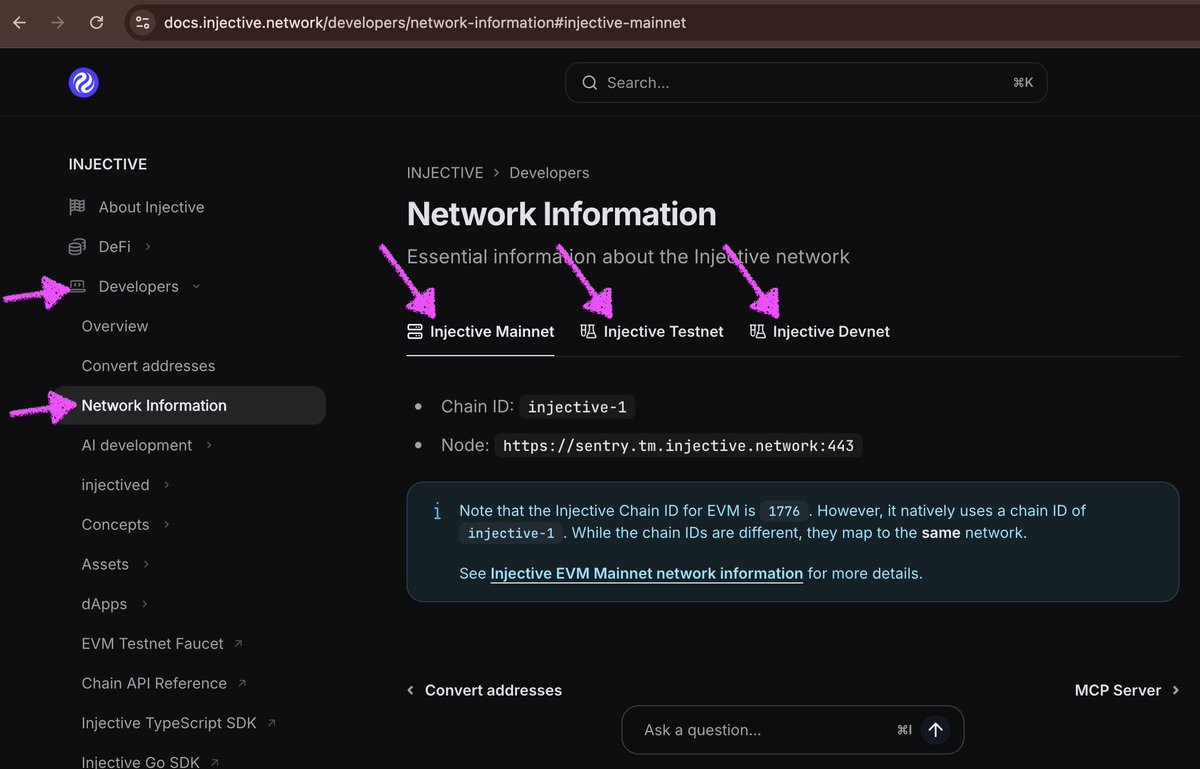
Task: Open About Injective in sidebar
Action: click(x=151, y=207)
